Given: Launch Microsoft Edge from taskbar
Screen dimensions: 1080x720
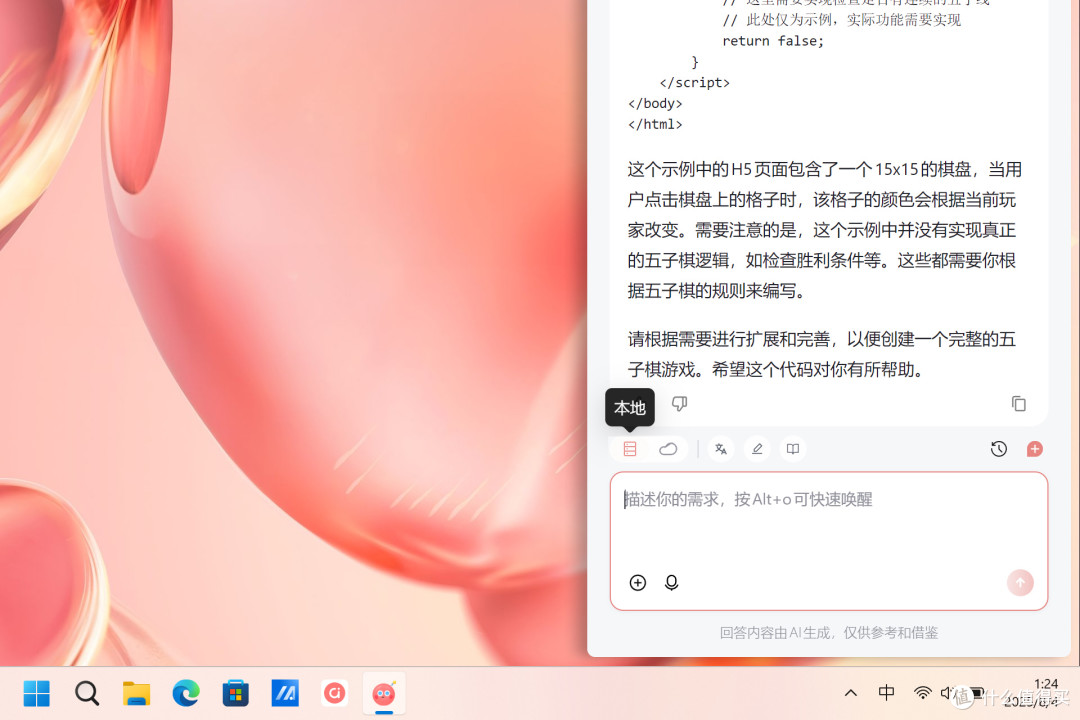Looking at the screenshot, I should 186,693.
